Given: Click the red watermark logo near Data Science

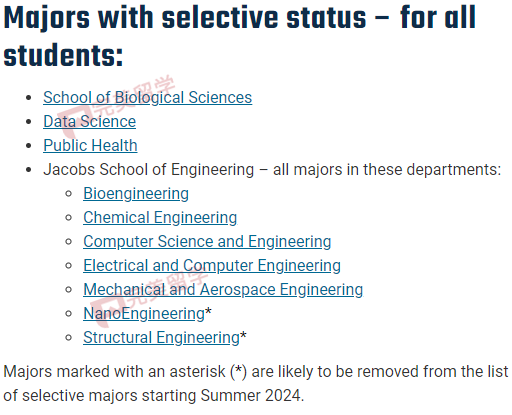Looking at the screenshot, I should click(x=74, y=122).
